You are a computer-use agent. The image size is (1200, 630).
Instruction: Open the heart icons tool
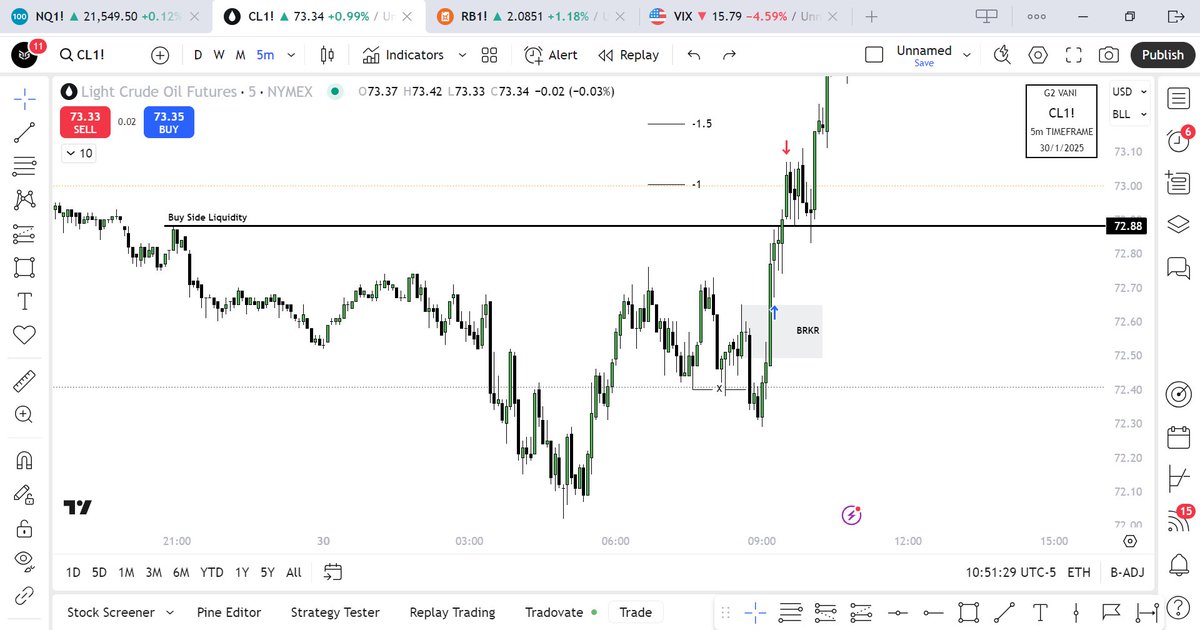pos(25,335)
